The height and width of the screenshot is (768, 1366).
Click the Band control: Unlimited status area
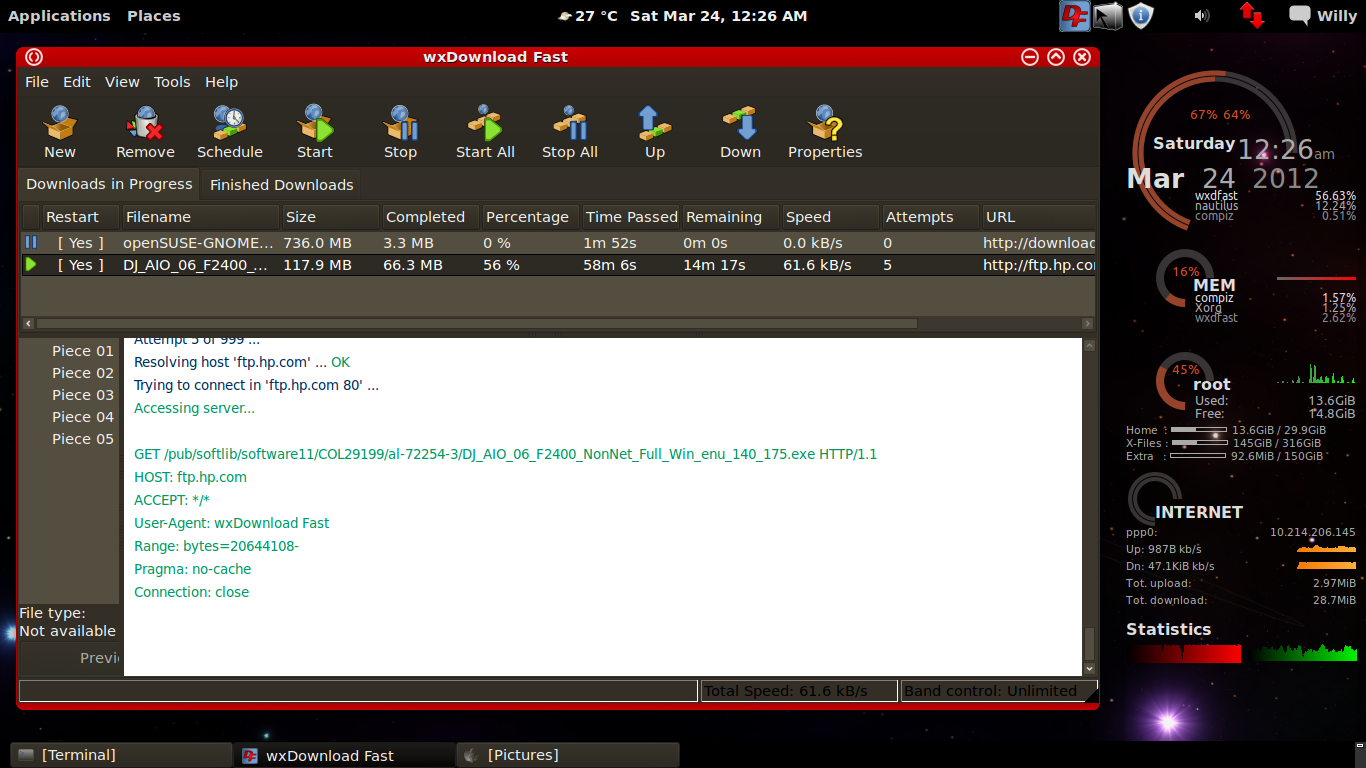coord(990,690)
